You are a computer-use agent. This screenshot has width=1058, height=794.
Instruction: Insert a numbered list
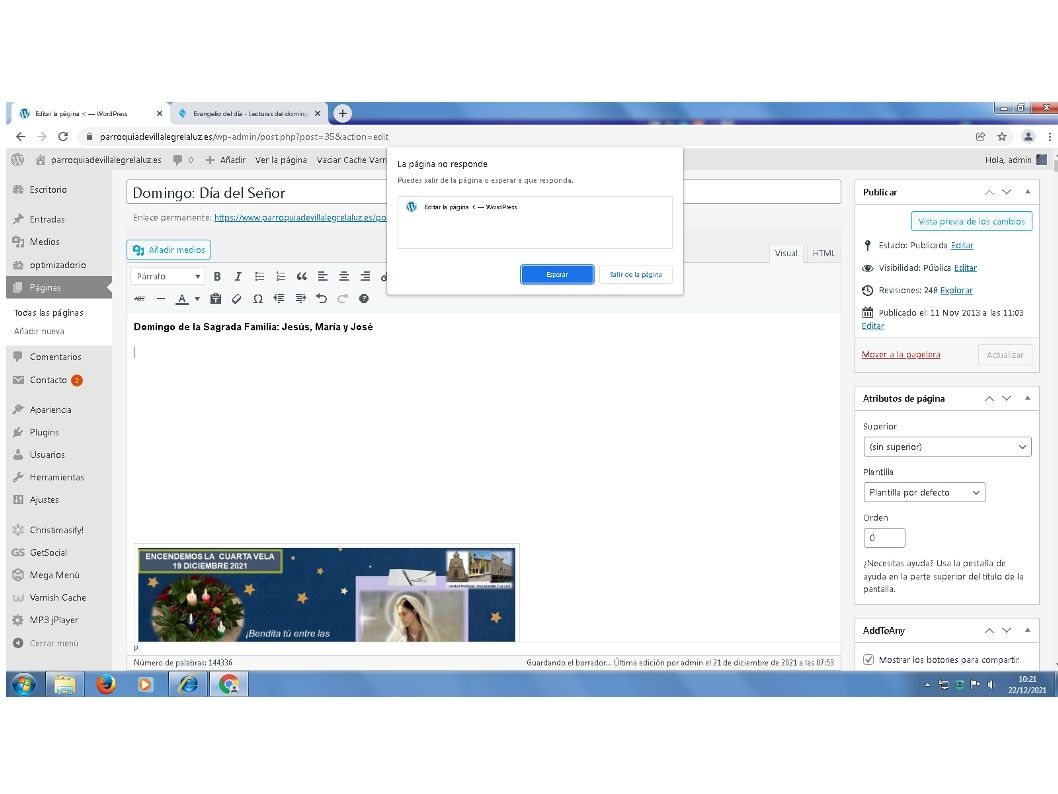[281, 276]
